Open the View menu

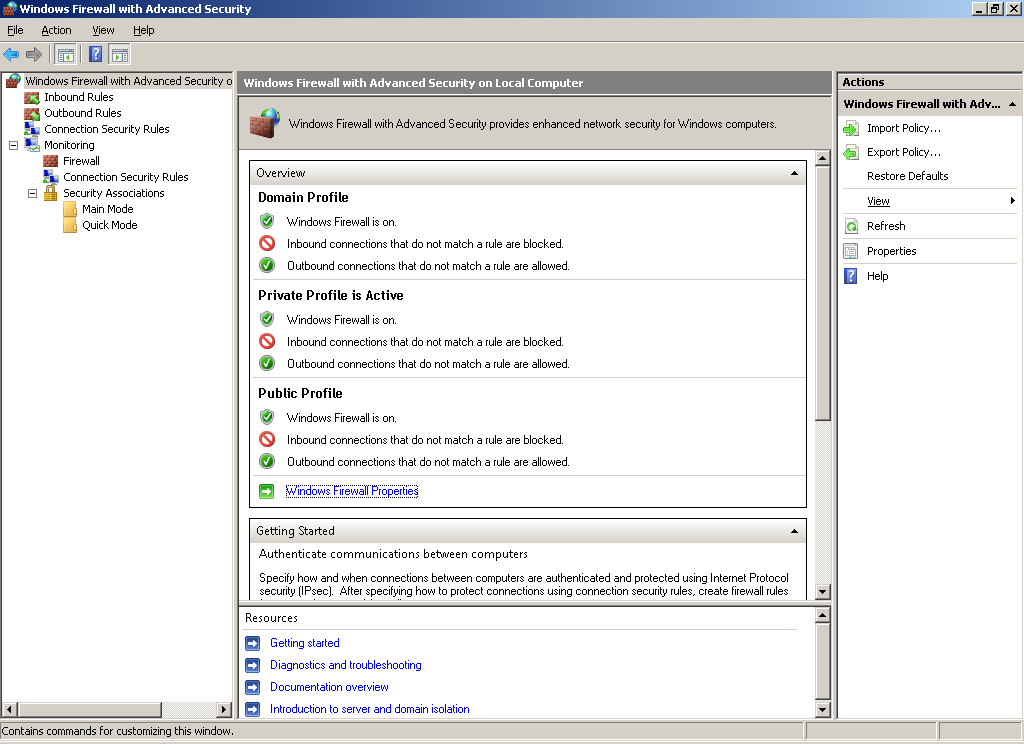pos(103,30)
